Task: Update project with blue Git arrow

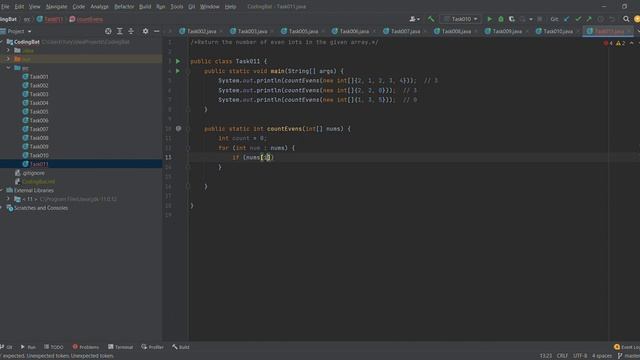Action: click(x=567, y=19)
